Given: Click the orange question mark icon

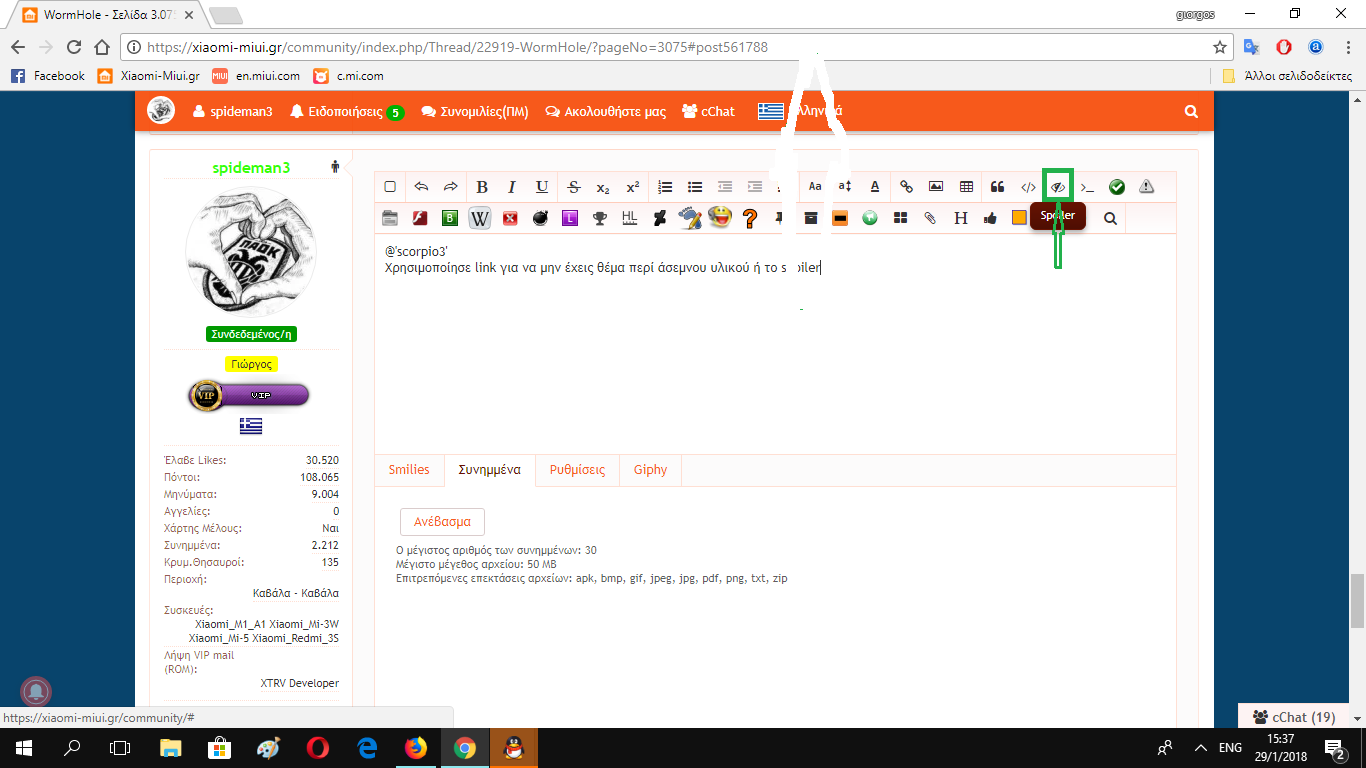Looking at the screenshot, I should coord(750,218).
